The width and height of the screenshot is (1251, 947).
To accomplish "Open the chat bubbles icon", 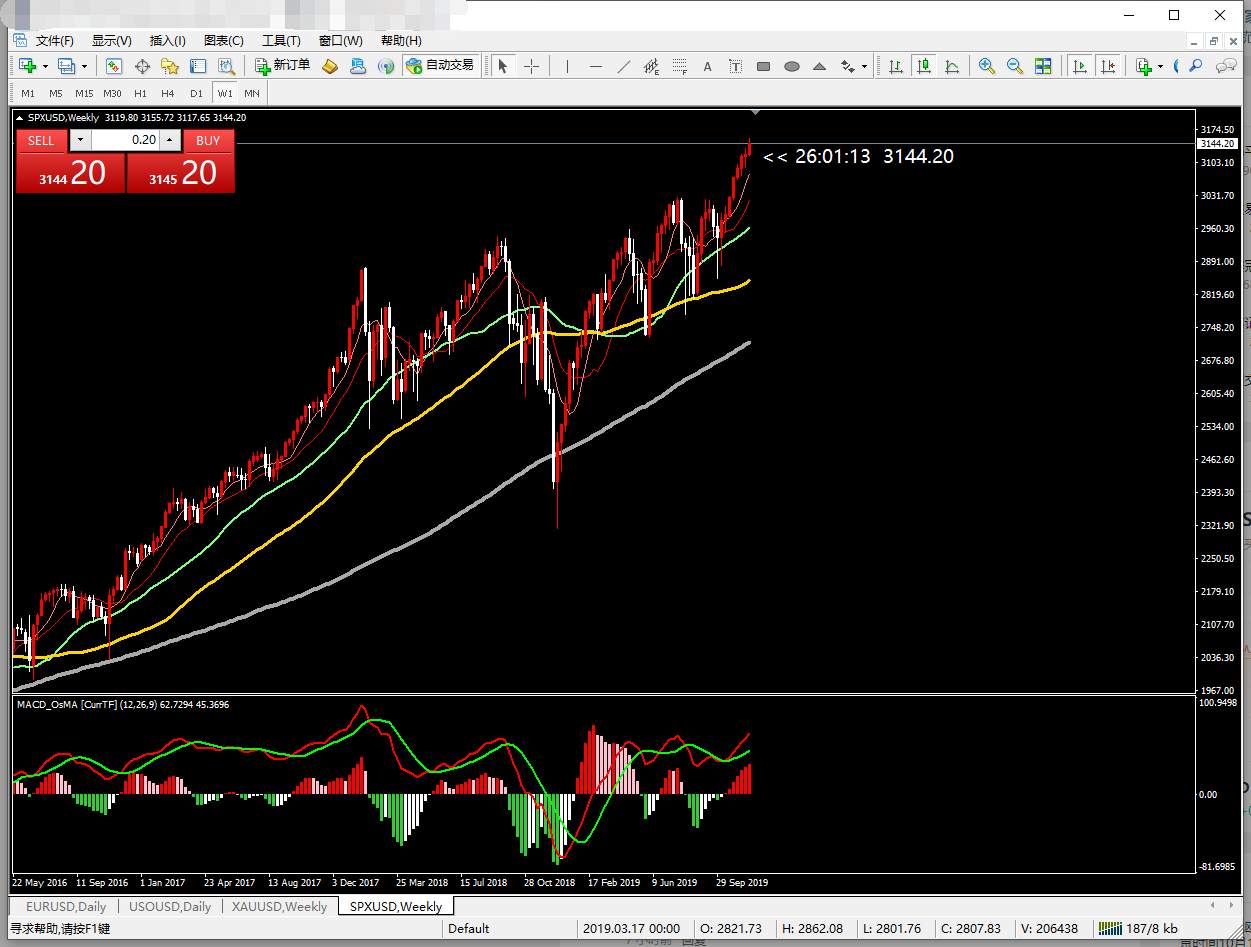I will pos(1226,66).
